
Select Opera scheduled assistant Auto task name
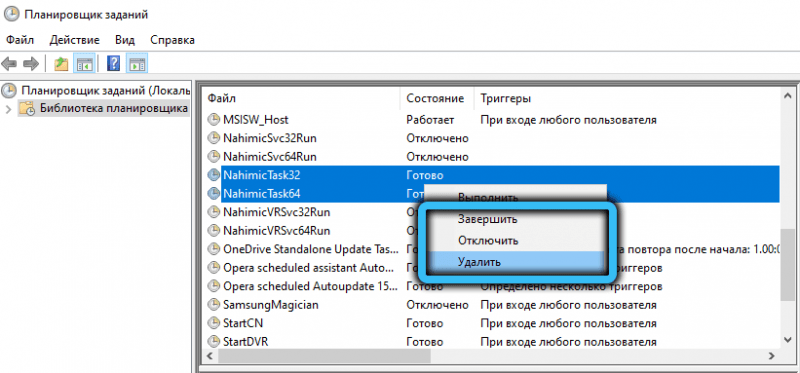pyautogui.click(x=309, y=268)
